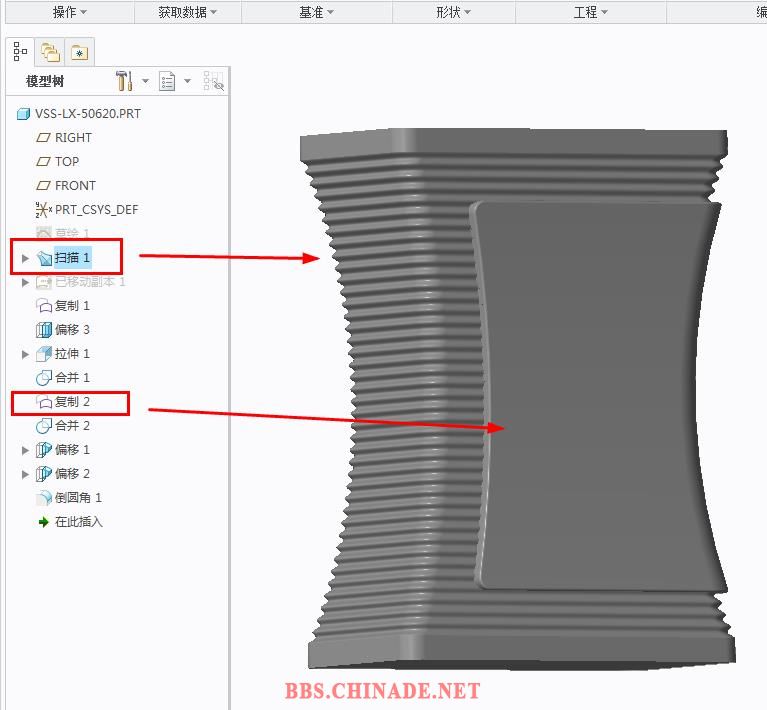Open the 工程 group dropdown

[x=590, y=12]
